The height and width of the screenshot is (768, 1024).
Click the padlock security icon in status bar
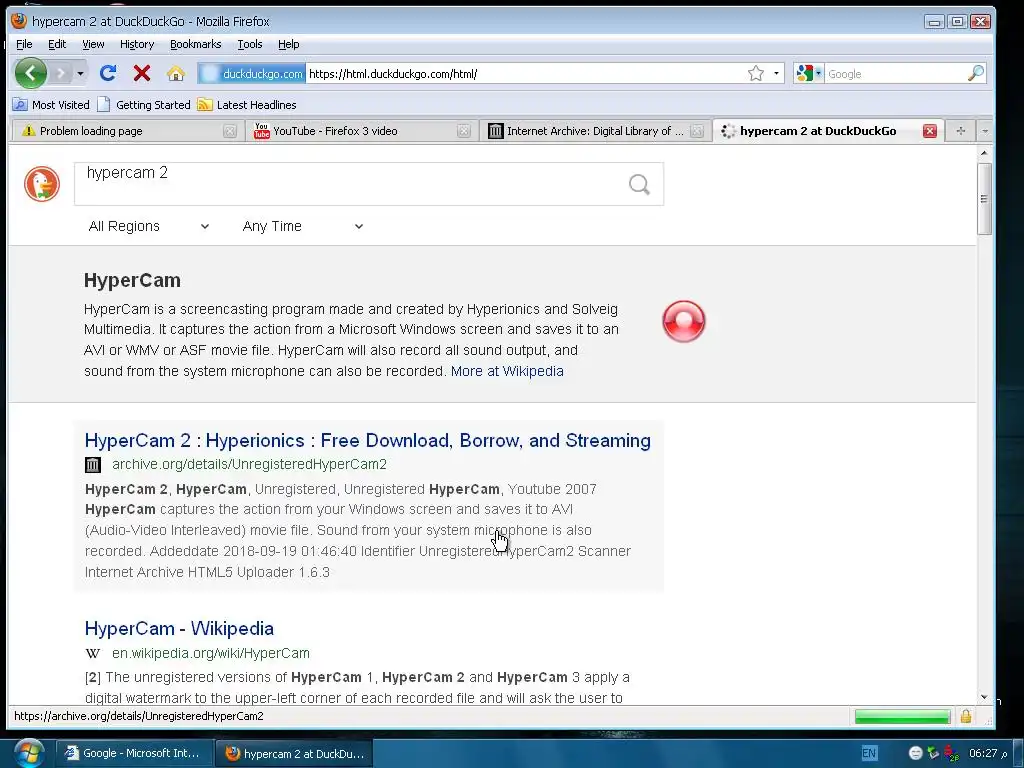[x=966, y=716]
